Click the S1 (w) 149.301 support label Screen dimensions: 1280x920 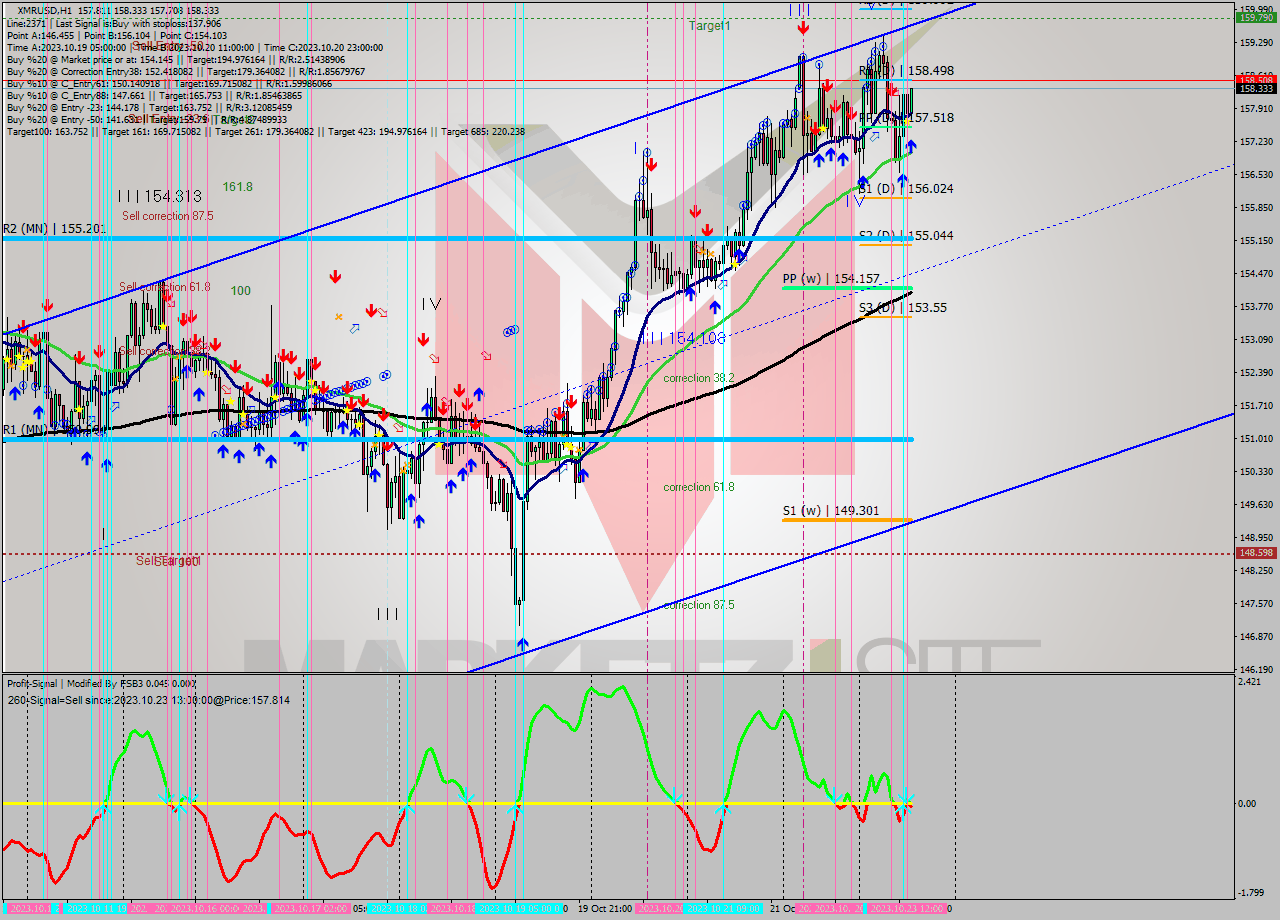click(x=830, y=511)
